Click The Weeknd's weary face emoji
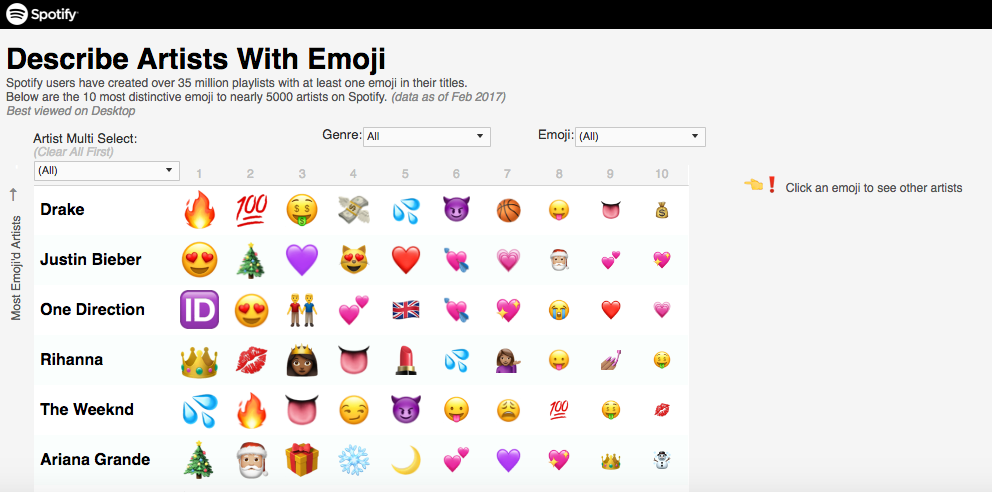 (508, 410)
